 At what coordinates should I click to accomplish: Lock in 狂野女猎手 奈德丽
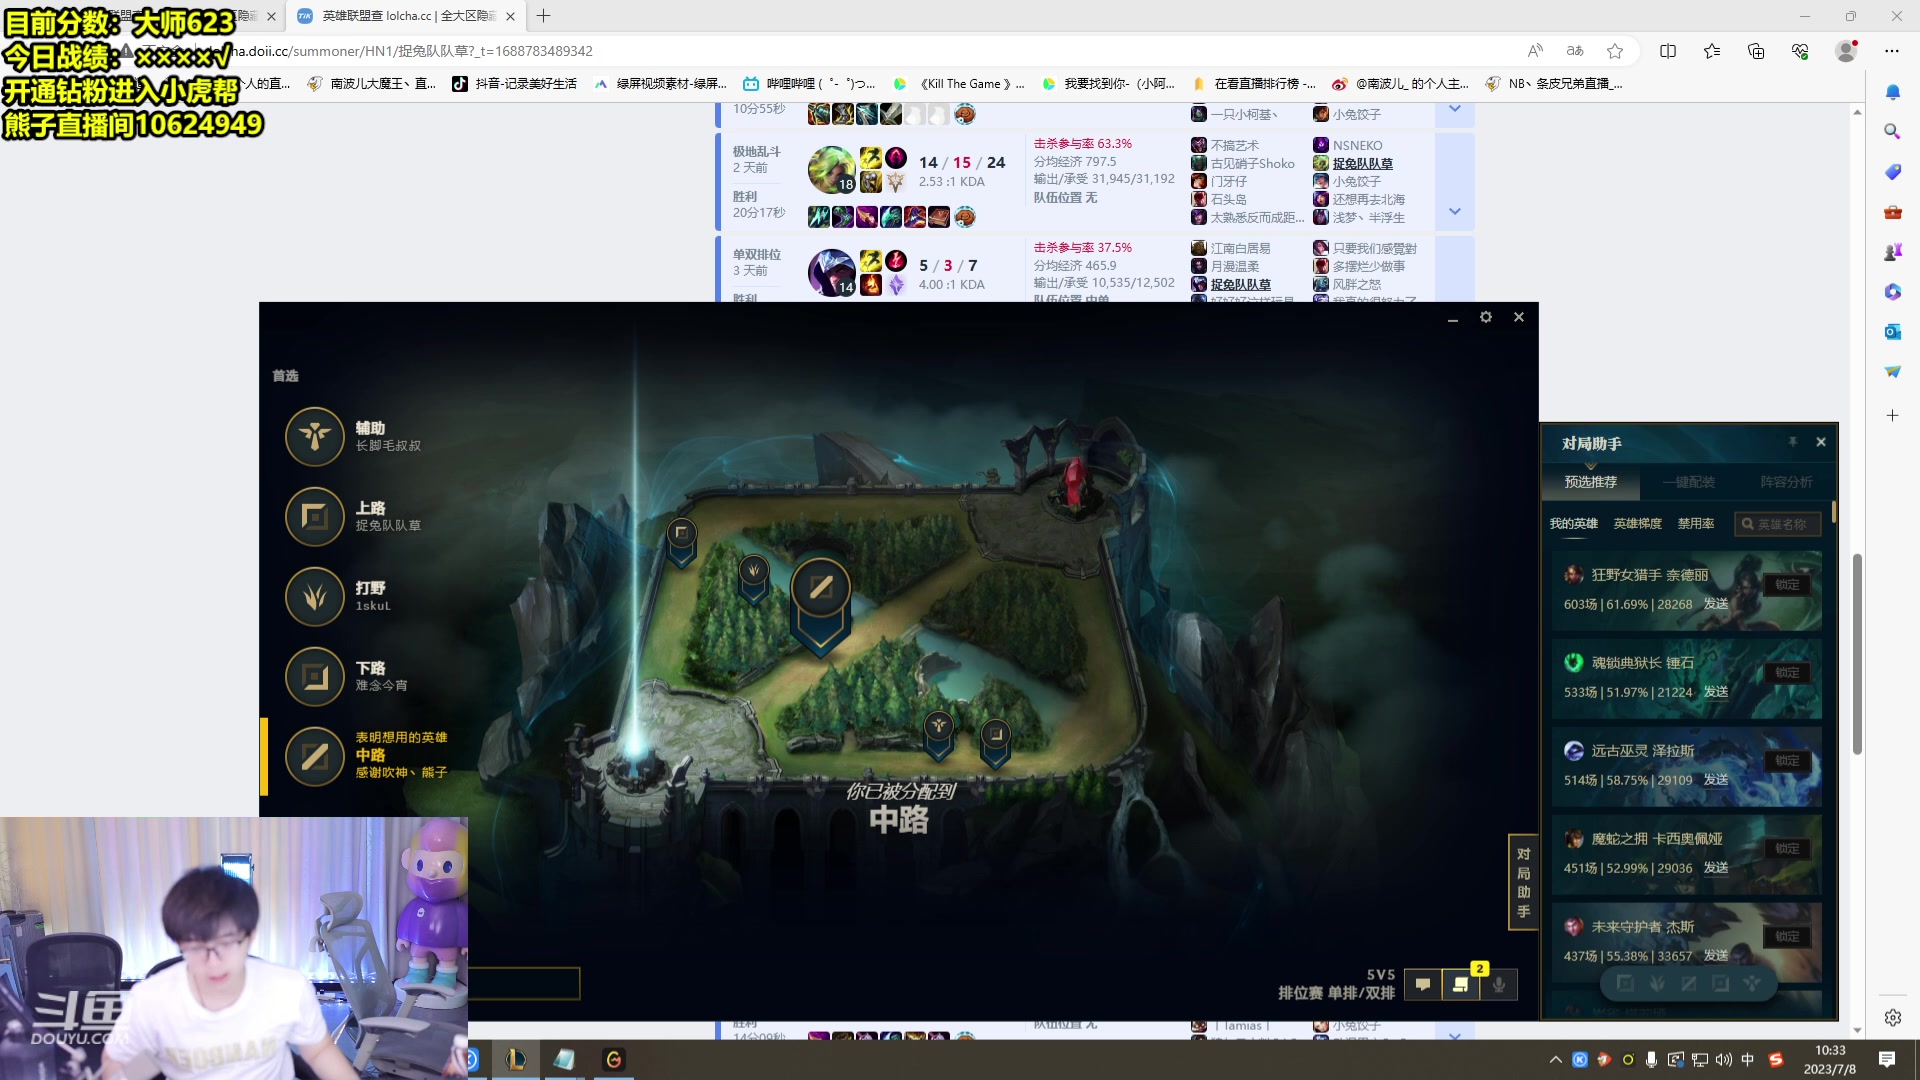(1787, 585)
